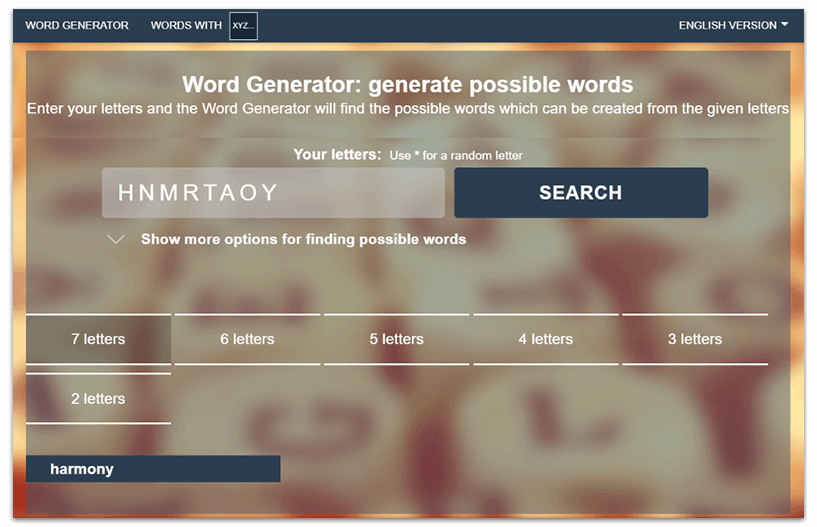Click the 'Your letters:' label
Screen dimensions: 817x527
click(x=337, y=154)
